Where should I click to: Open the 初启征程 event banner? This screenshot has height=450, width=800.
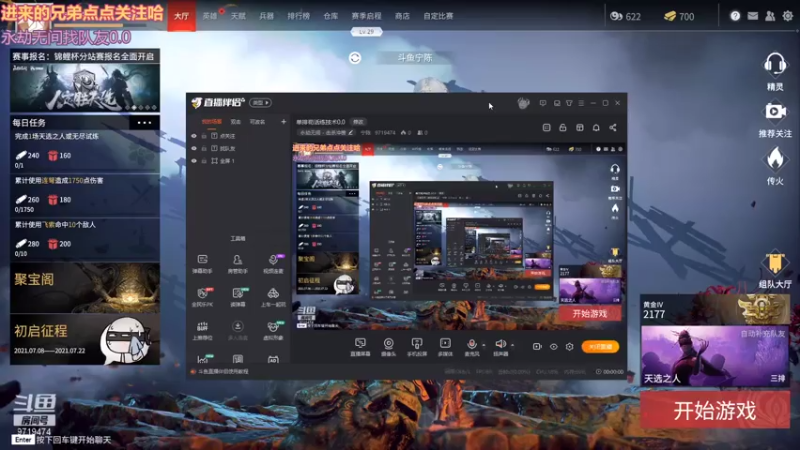click(85, 339)
